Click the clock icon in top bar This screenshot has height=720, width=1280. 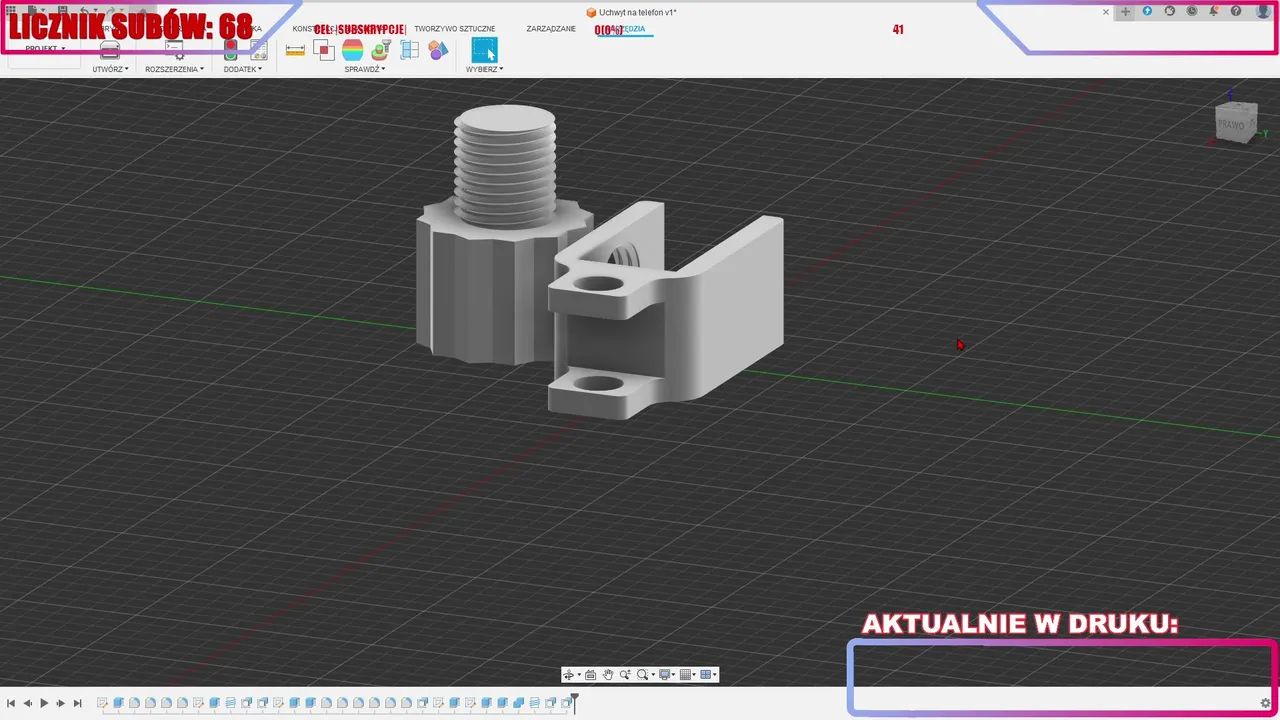1192,11
